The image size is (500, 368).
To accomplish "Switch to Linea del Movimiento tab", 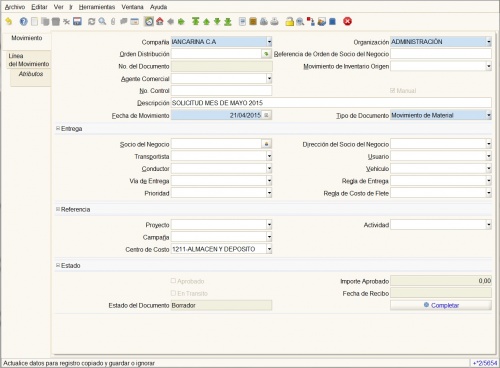I will point(29,60).
